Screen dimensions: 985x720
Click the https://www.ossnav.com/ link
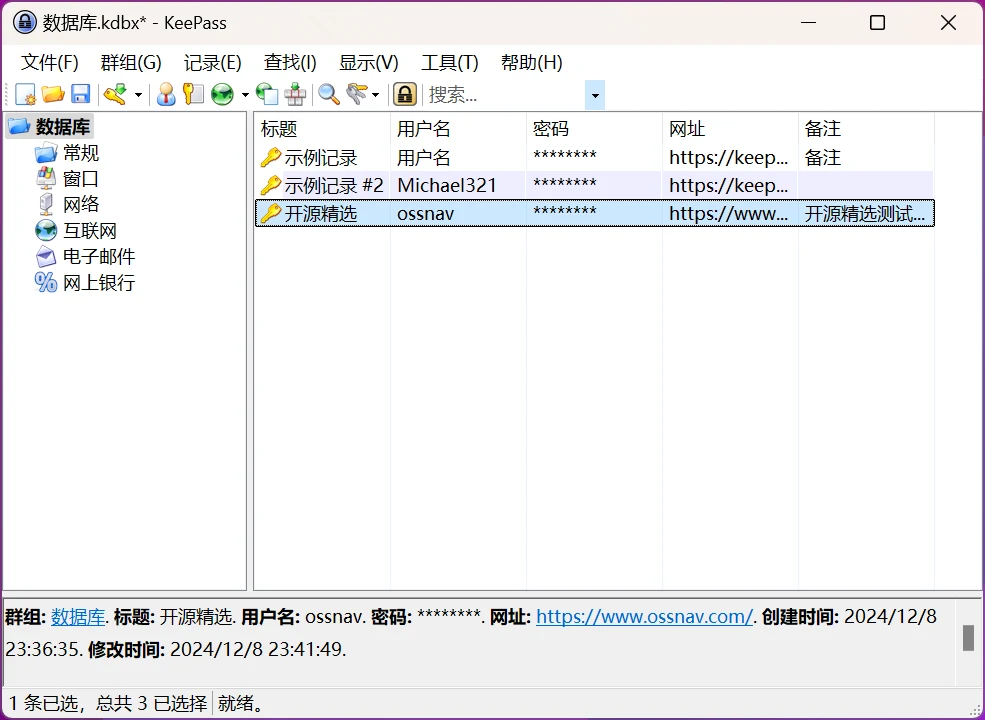pos(644,617)
